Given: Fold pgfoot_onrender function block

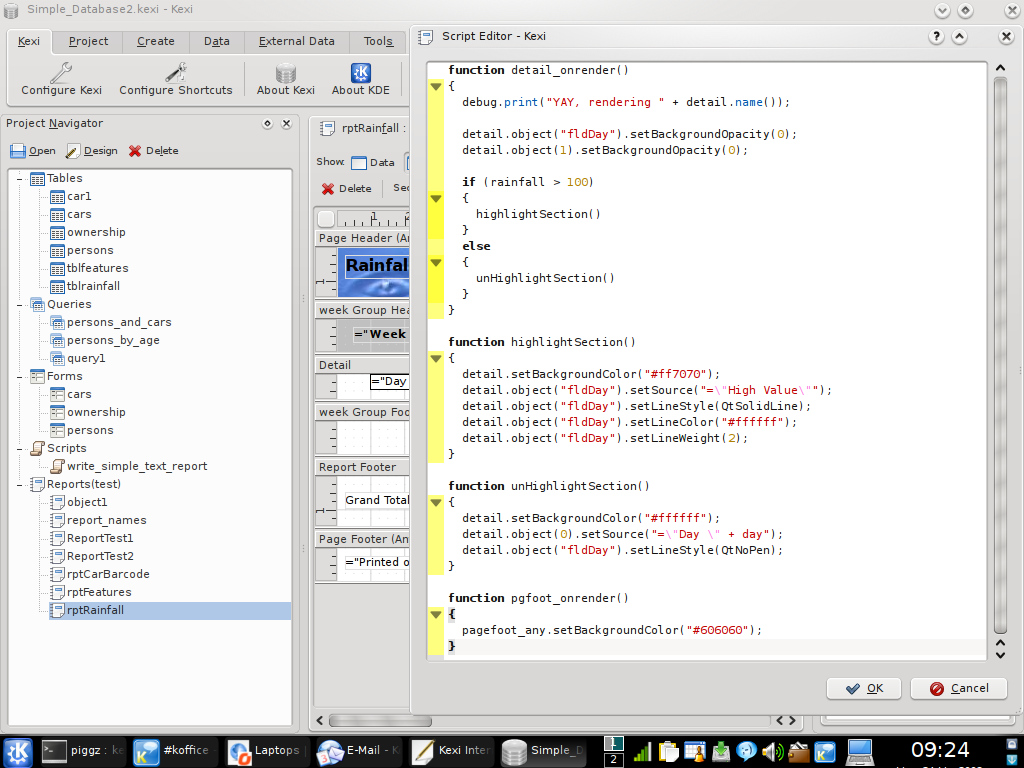Looking at the screenshot, I should (436, 615).
